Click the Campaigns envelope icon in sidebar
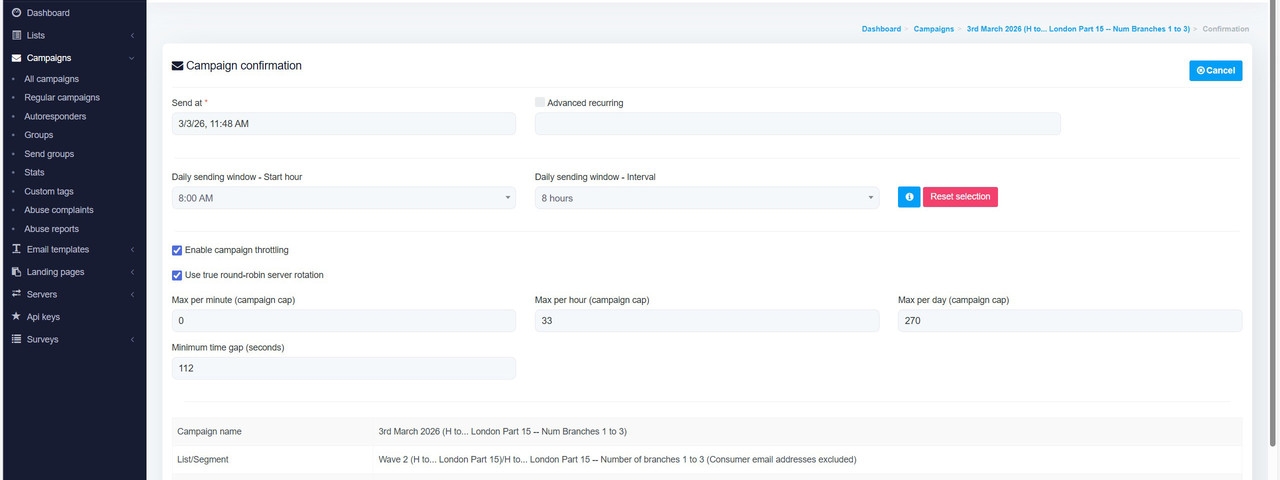This screenshot has height=480, width=1280. coord(16,58)
